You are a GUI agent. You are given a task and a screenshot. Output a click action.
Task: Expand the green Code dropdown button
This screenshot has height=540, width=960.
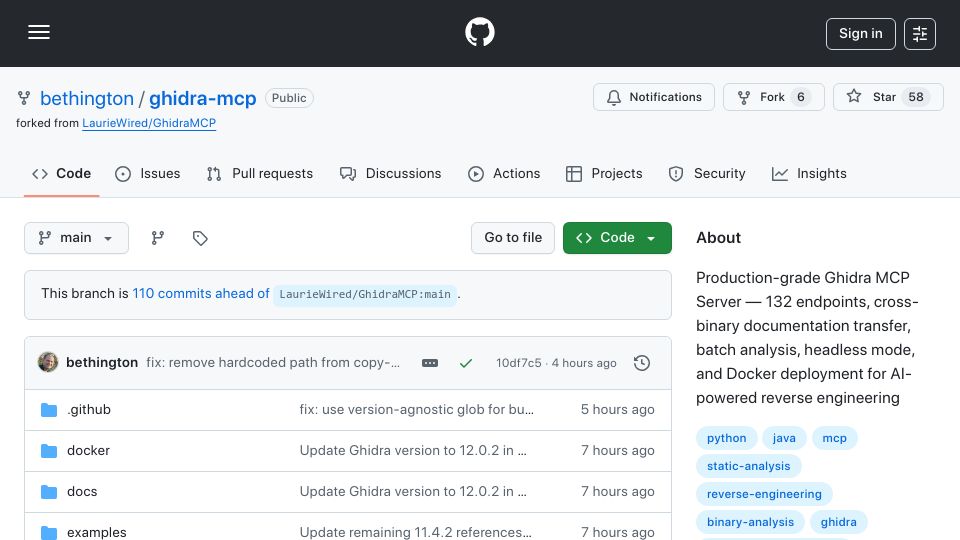(x=617, y=238)
